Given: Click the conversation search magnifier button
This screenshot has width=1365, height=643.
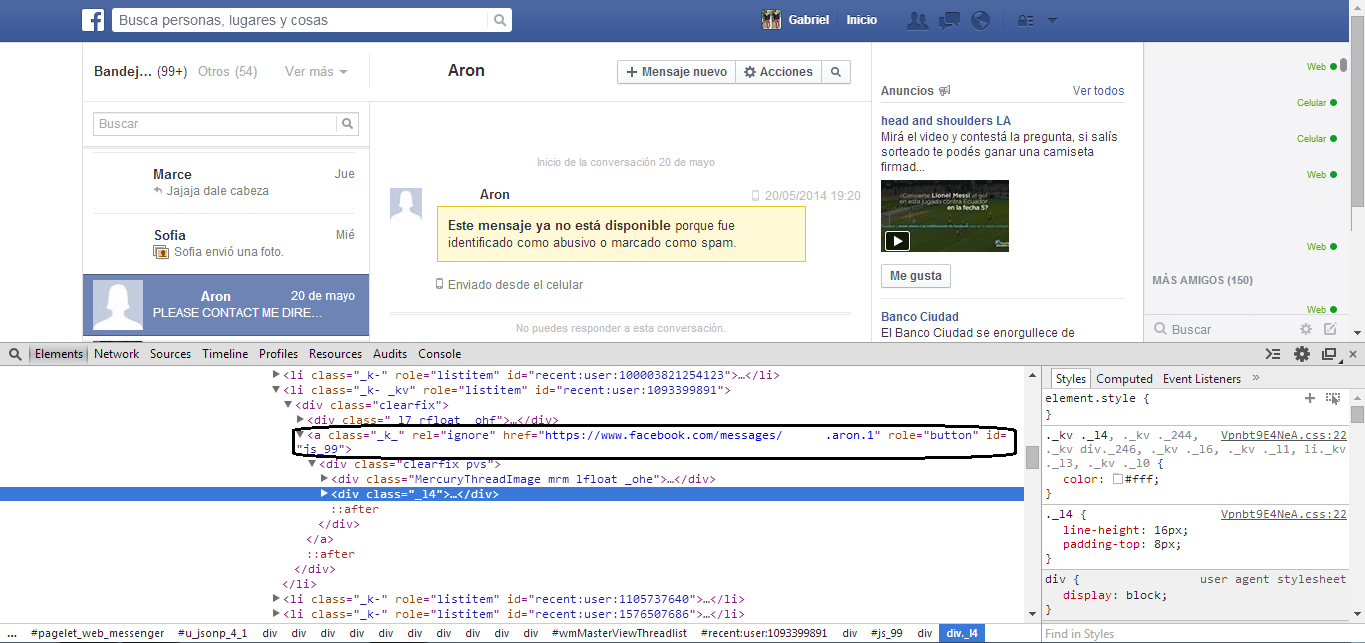Looking at the screenshot, I should click(836, 72).
